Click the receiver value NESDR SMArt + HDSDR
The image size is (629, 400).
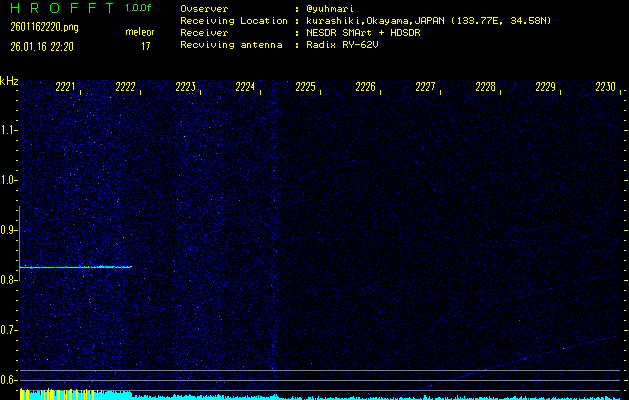pyautogui.click(x=363, y=33)
